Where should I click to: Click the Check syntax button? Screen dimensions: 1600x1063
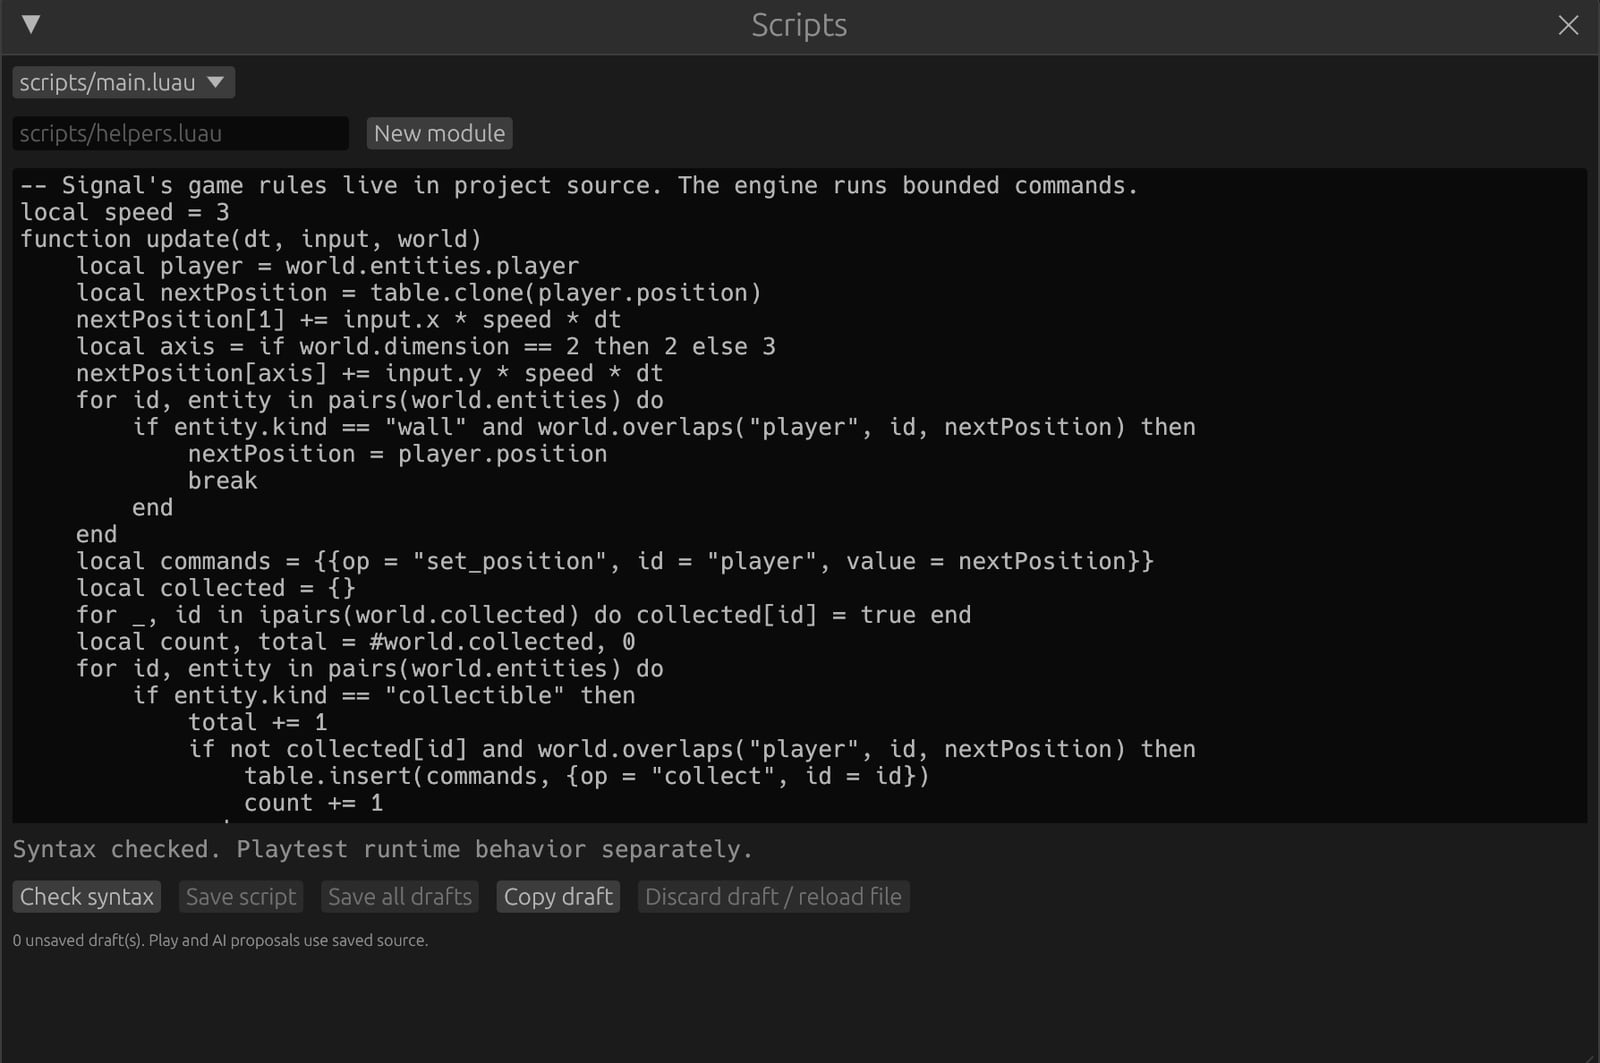point(87,896)
